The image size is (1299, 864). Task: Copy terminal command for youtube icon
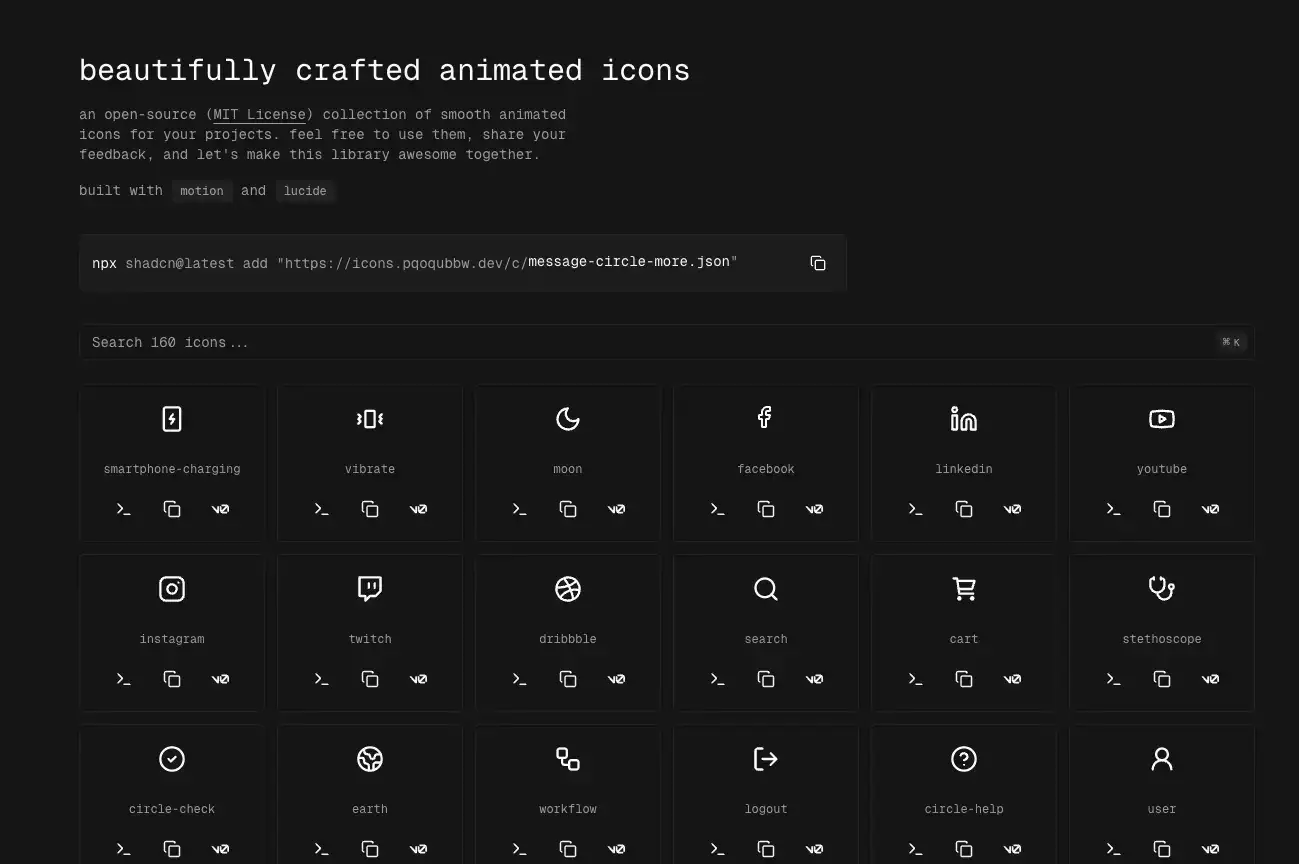pos(1114,509)
